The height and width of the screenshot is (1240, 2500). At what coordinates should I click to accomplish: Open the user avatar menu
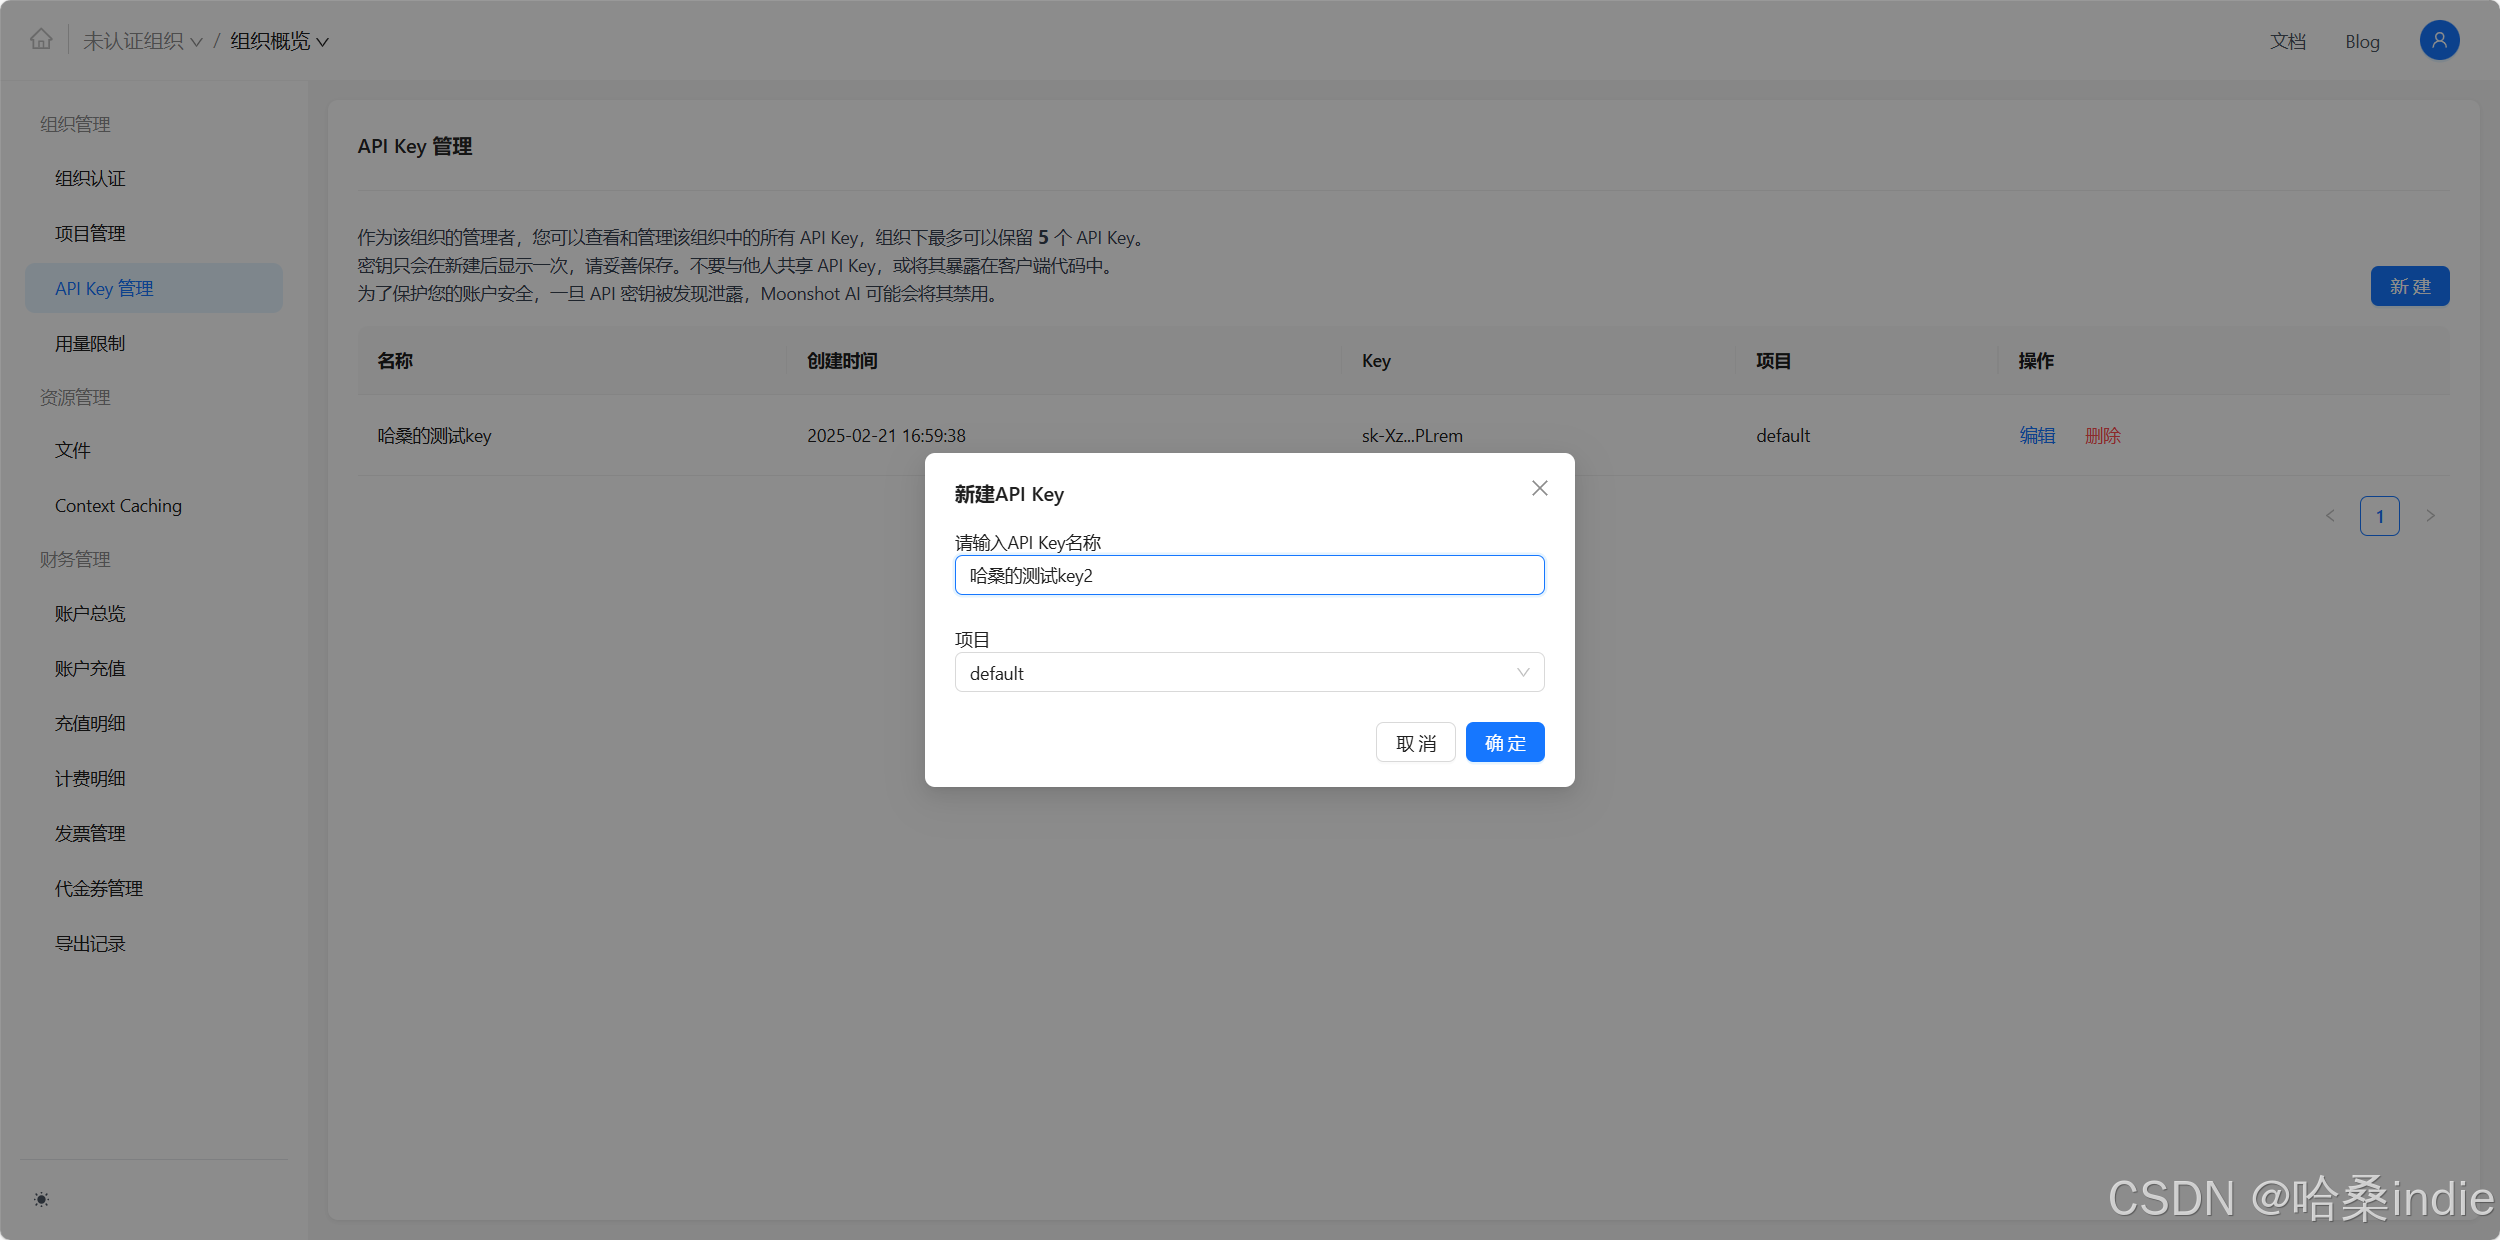pyautogui.click(x=2438, y=41)
